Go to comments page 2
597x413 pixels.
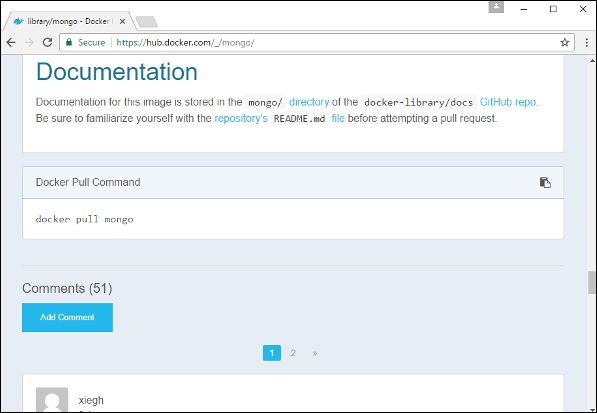click(x=293, y=353)
